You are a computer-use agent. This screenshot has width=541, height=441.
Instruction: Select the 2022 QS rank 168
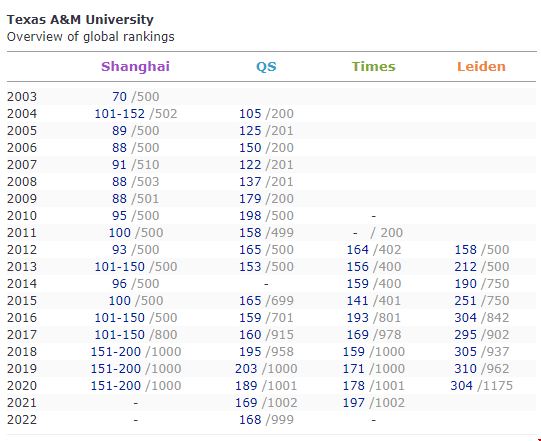click(x=250, y=420)
